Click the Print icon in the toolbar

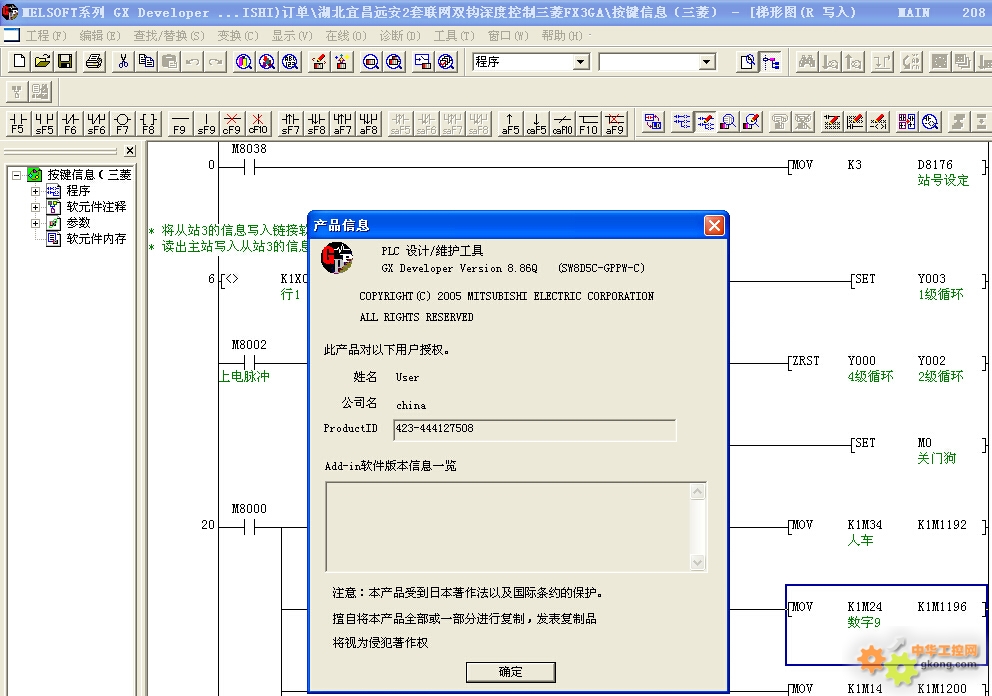click(x=94, y=61)
